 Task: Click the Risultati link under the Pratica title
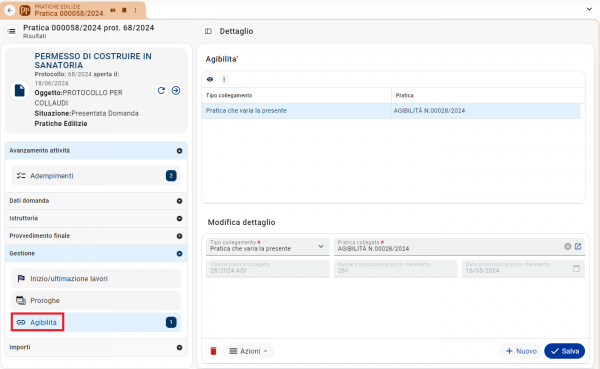point(34,36)
